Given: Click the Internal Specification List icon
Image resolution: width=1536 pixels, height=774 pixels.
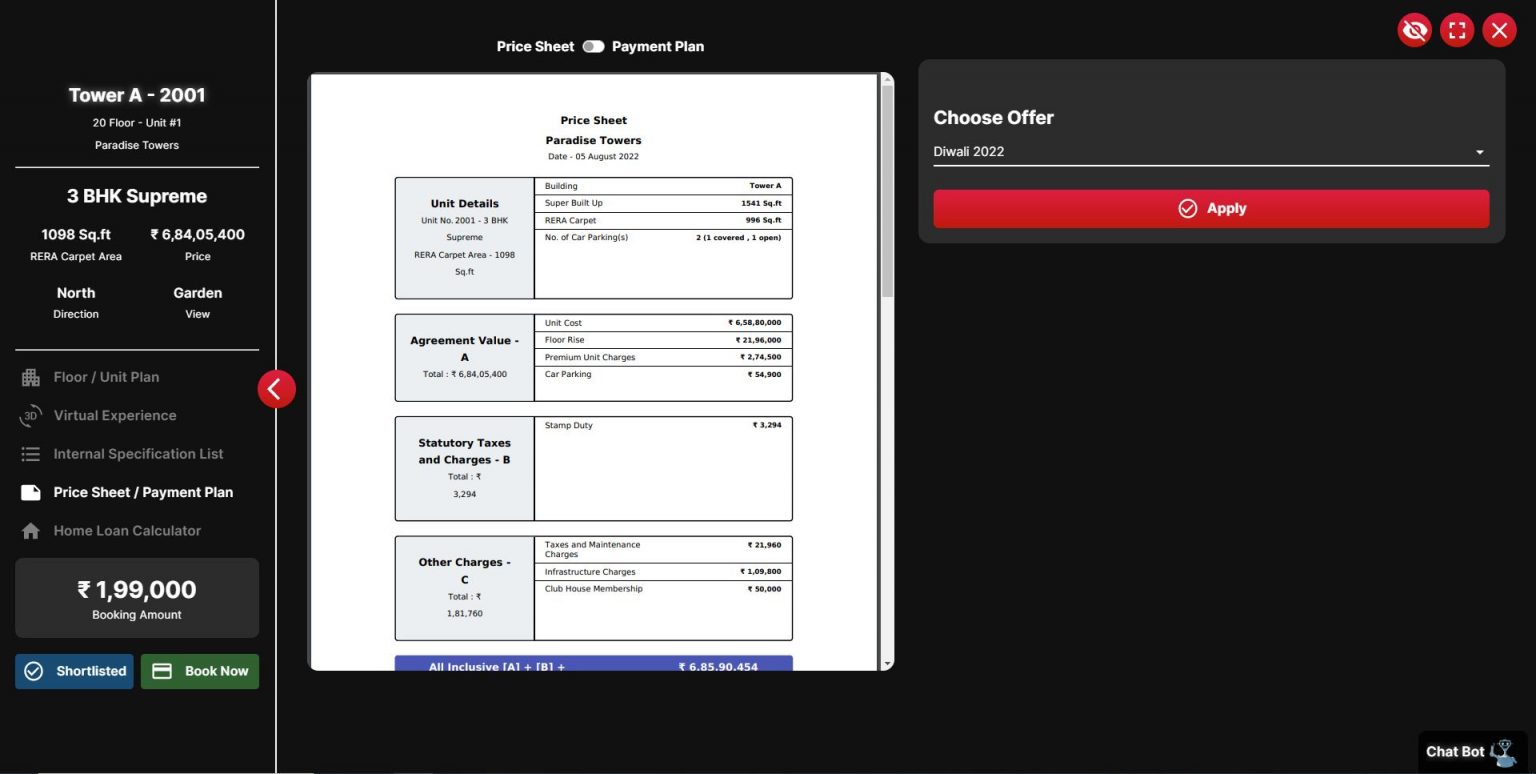Looking at the screenshot, I should (x=31, y=454).
